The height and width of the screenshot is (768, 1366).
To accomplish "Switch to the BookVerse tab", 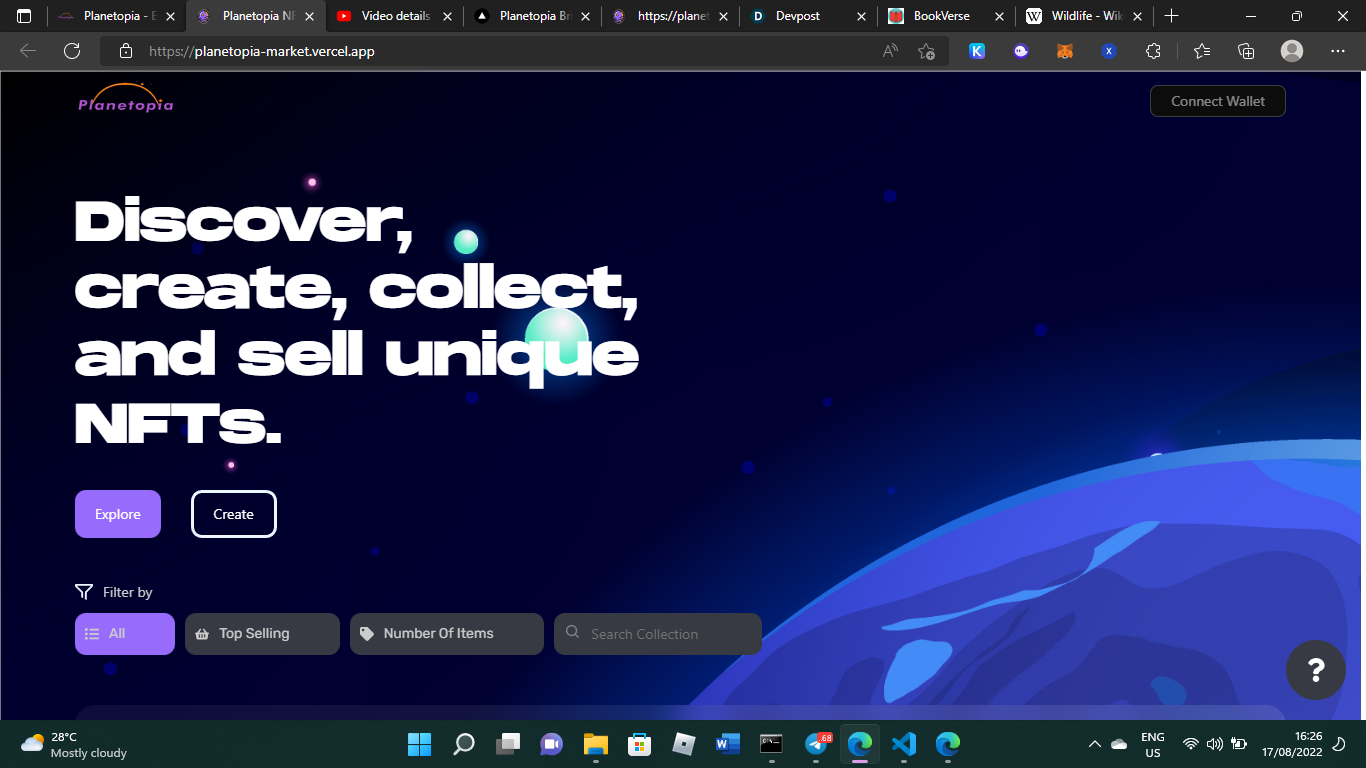I will click(946, 16).
